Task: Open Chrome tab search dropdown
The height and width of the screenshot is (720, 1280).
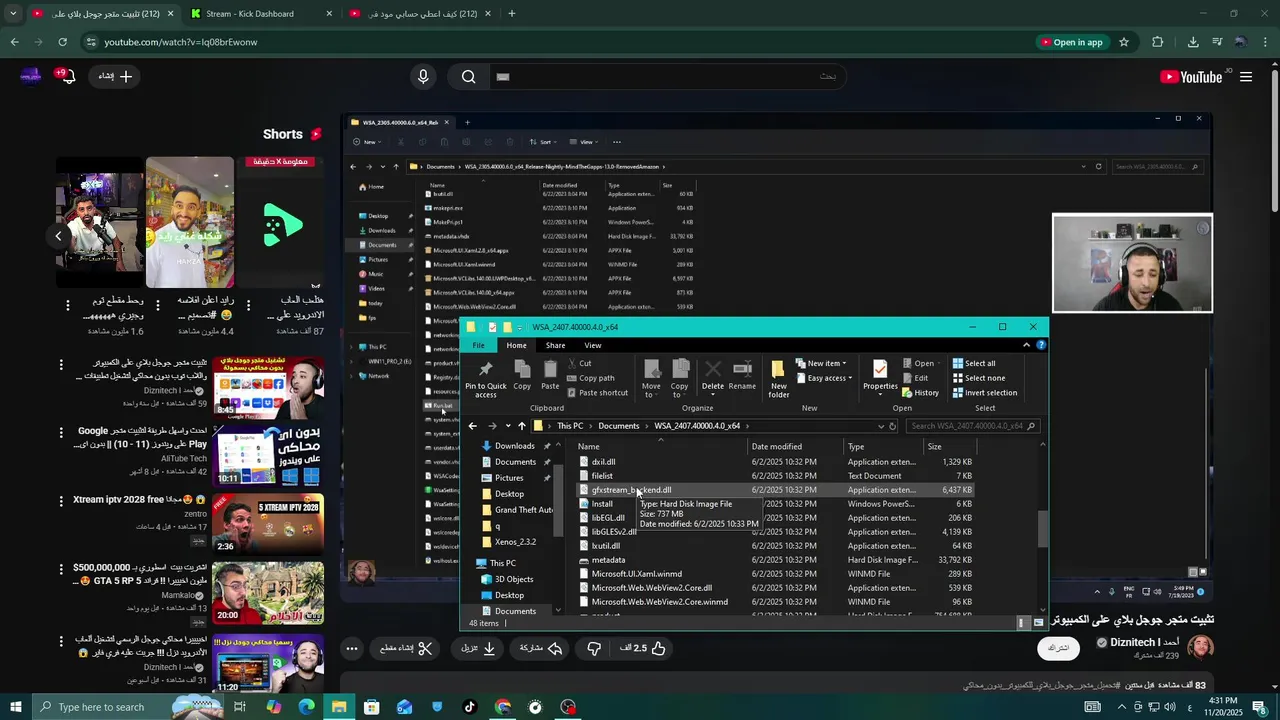Action: (13, 14)
